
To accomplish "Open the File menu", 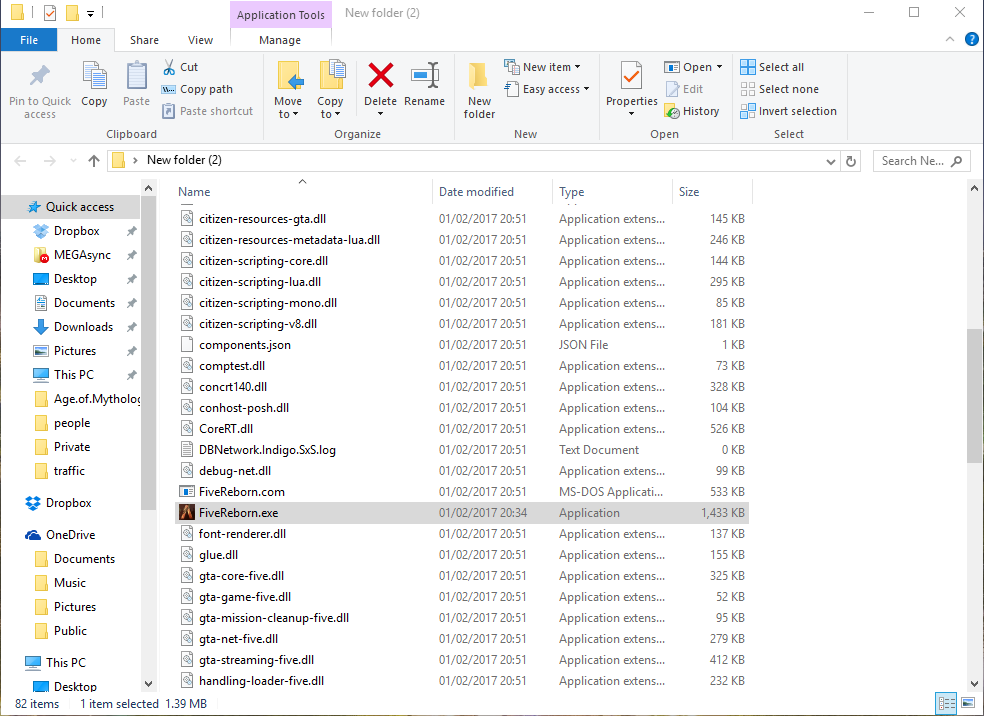I will 29,40.
